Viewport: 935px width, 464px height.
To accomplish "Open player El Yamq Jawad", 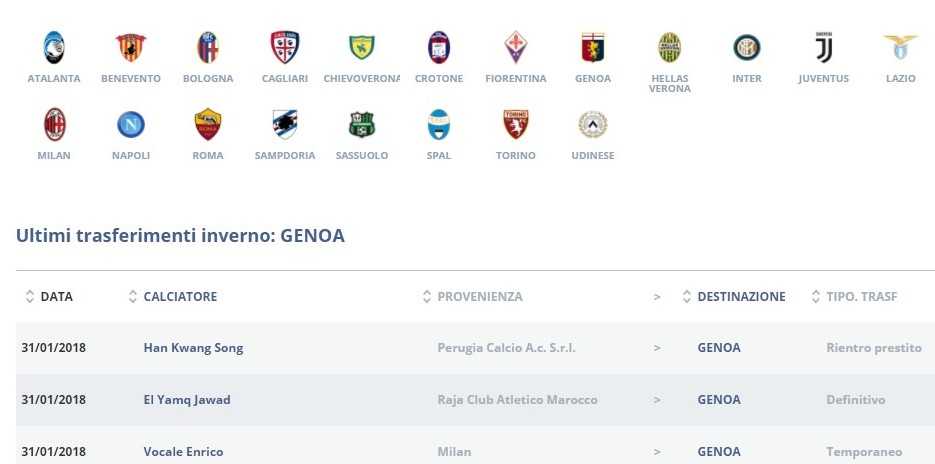I will pyautogui.click(x=187, y=400).
